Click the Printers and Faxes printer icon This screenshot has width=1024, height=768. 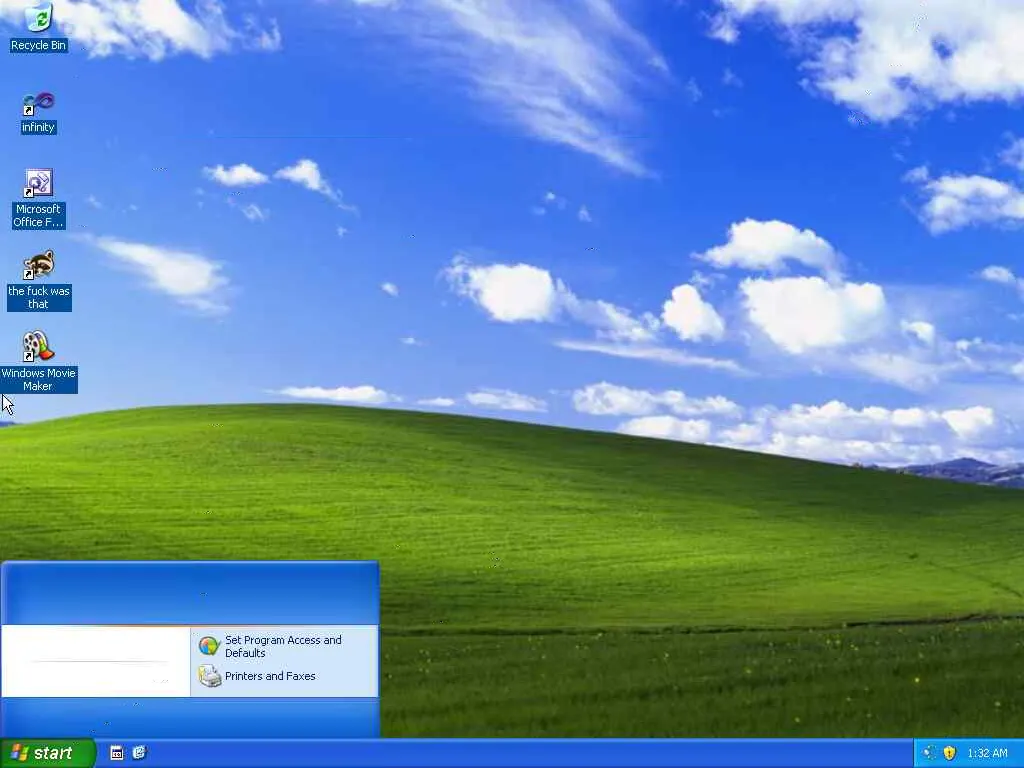click(210, 676)
